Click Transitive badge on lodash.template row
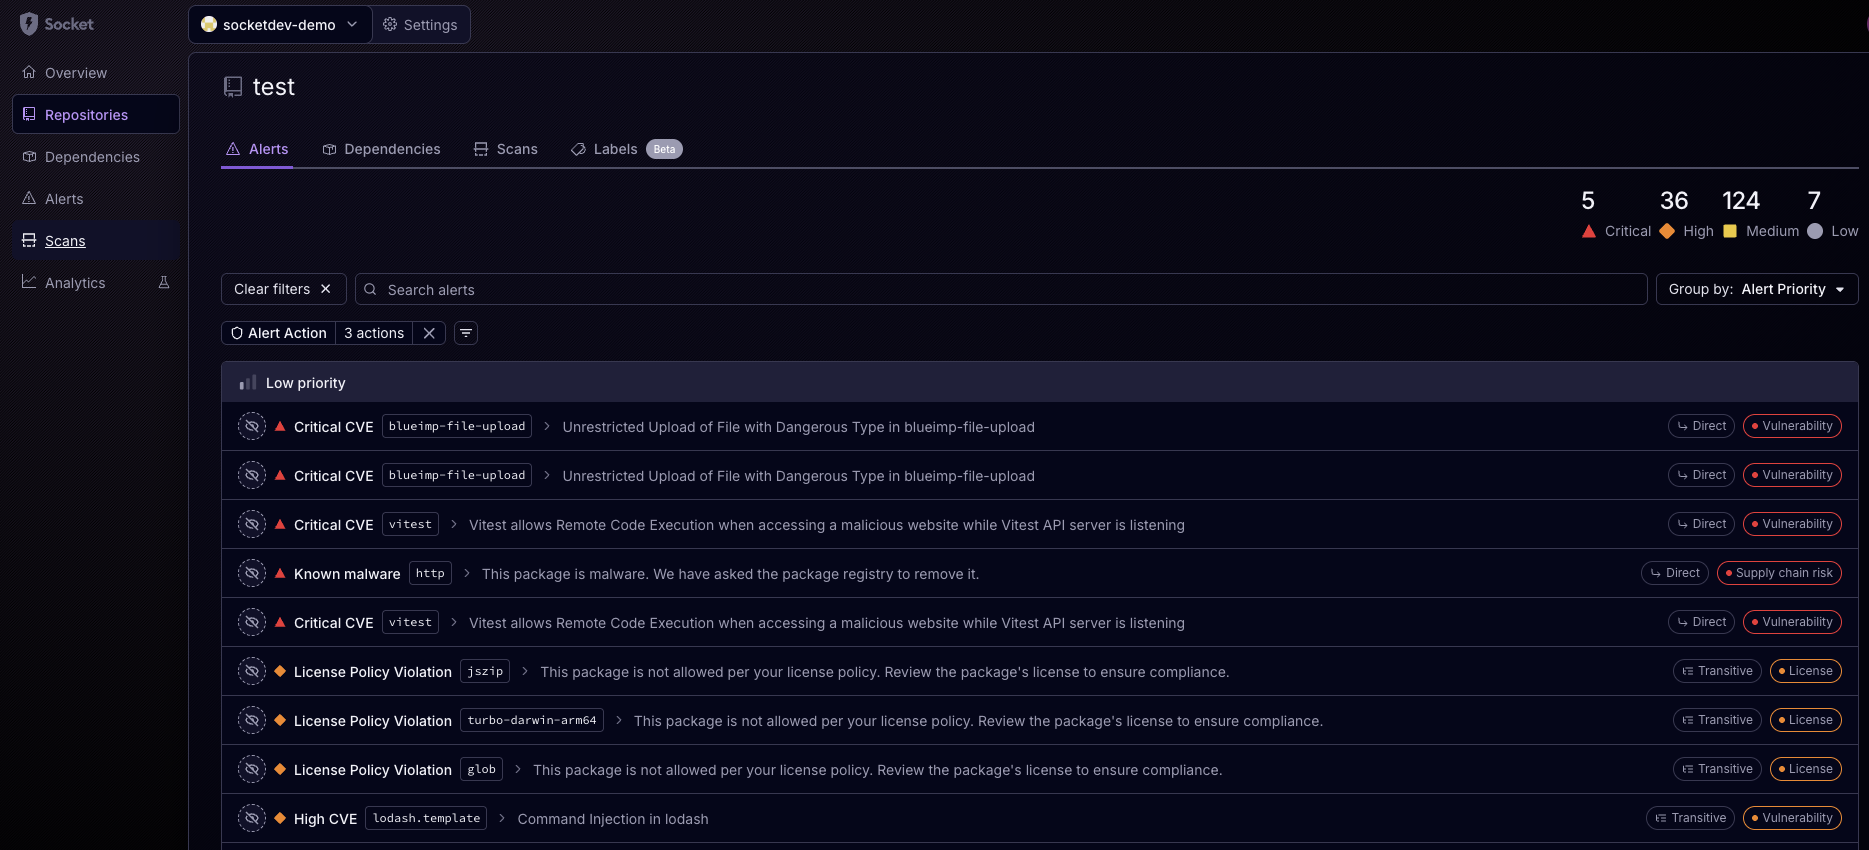The image size is (1869, 850). point(1691,818)
